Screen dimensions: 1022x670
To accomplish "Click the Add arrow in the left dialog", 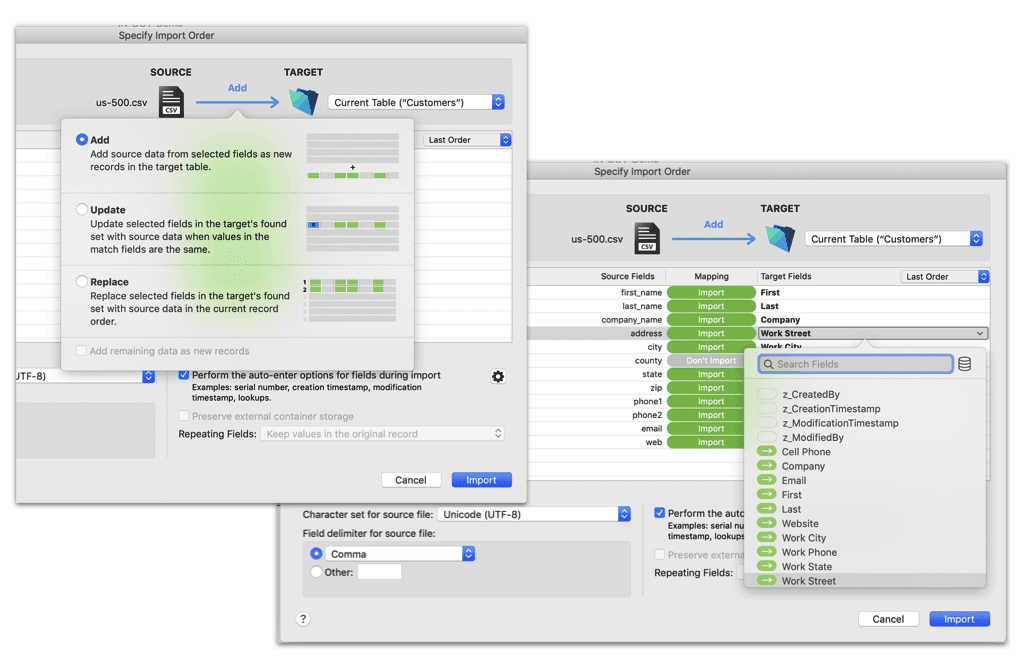I will click(237, 102).
